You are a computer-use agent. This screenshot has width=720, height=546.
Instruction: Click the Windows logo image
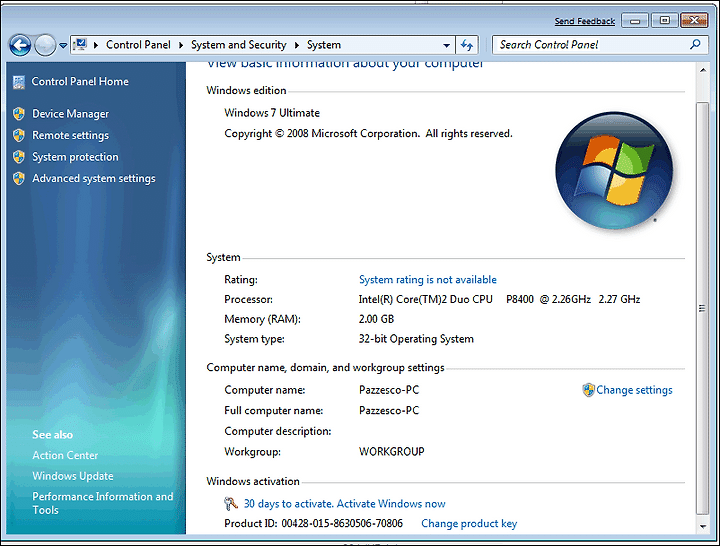click(x=614, y=171)
